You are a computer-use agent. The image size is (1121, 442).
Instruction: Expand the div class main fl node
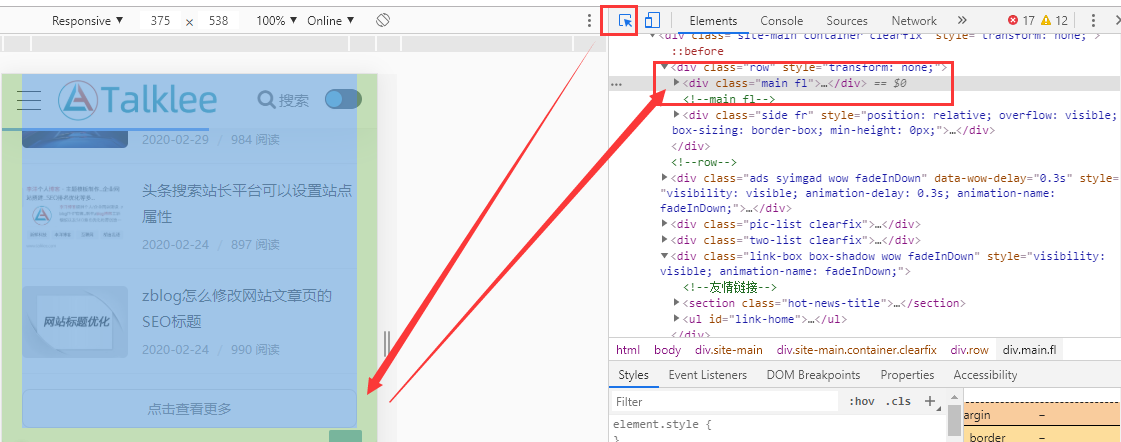pyautogui.click(x=677, y=83)
